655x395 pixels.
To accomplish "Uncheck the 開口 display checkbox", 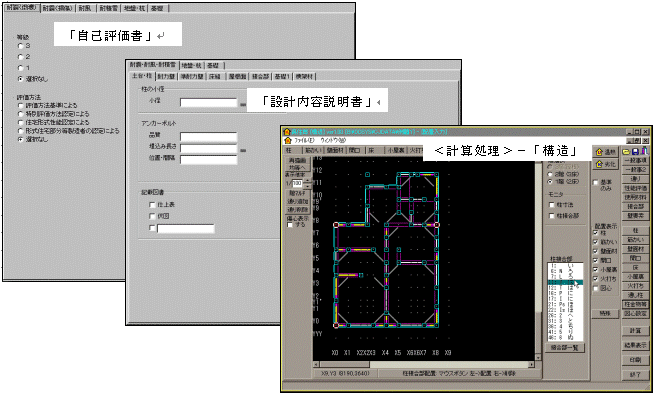I will pos(596,261).
